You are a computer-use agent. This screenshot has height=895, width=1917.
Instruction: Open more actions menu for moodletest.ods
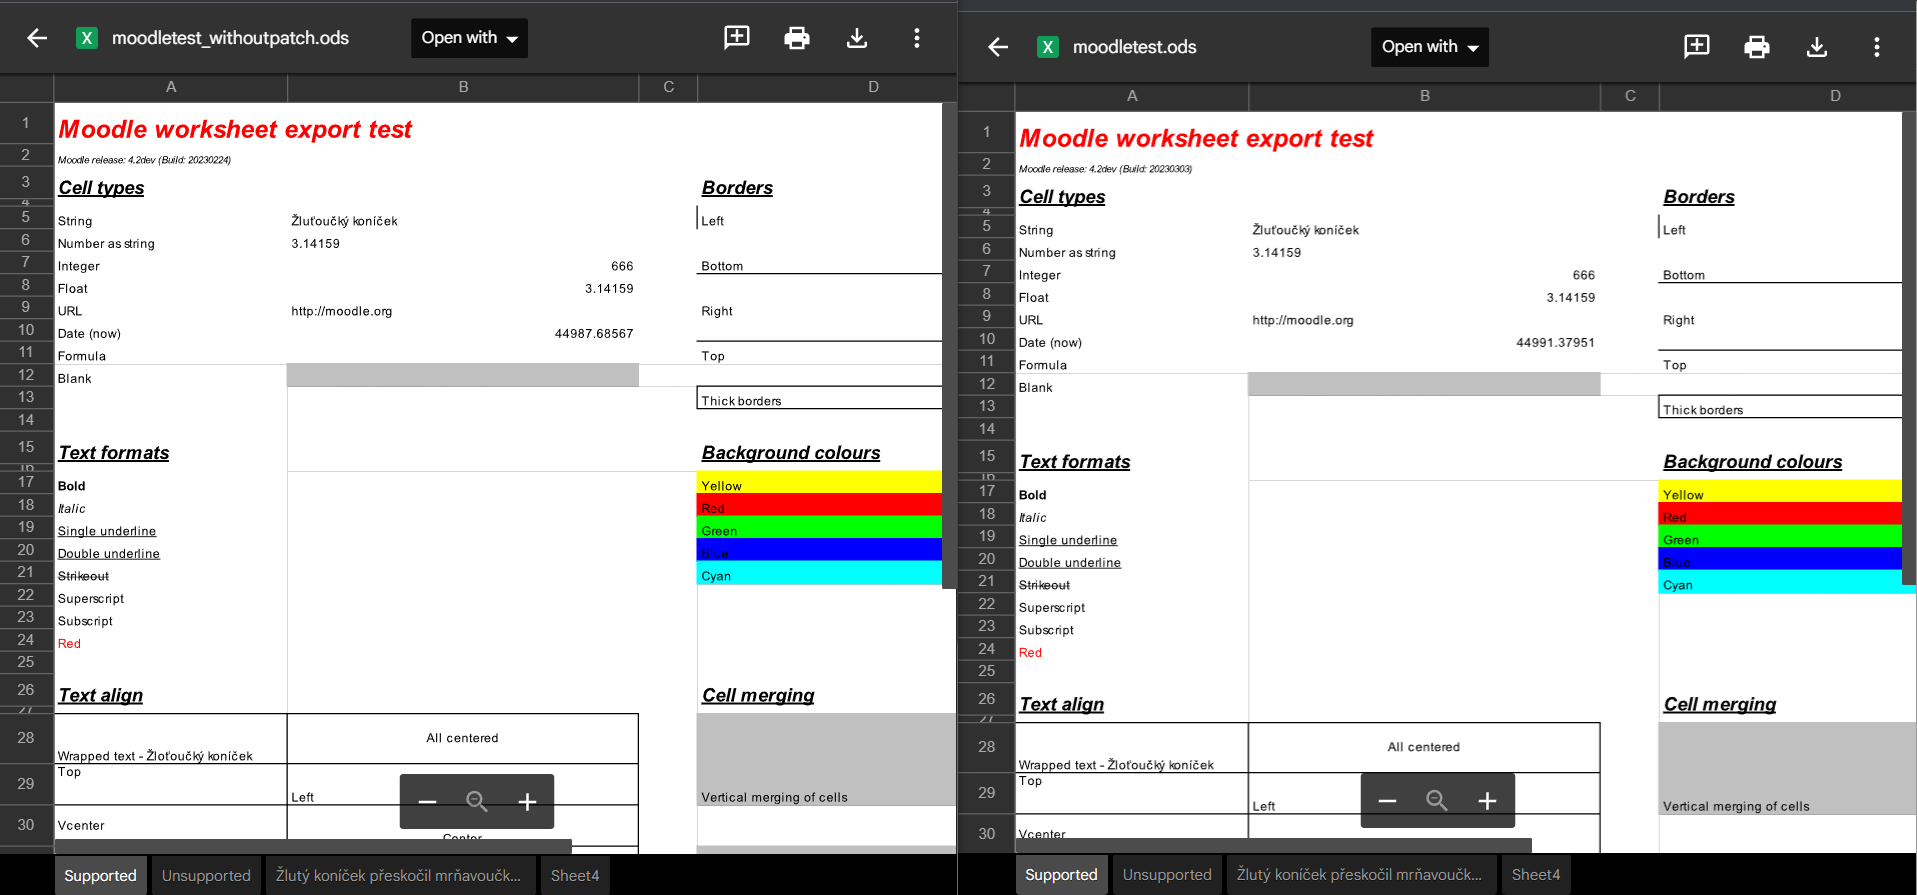click(x=1877, y=47)
